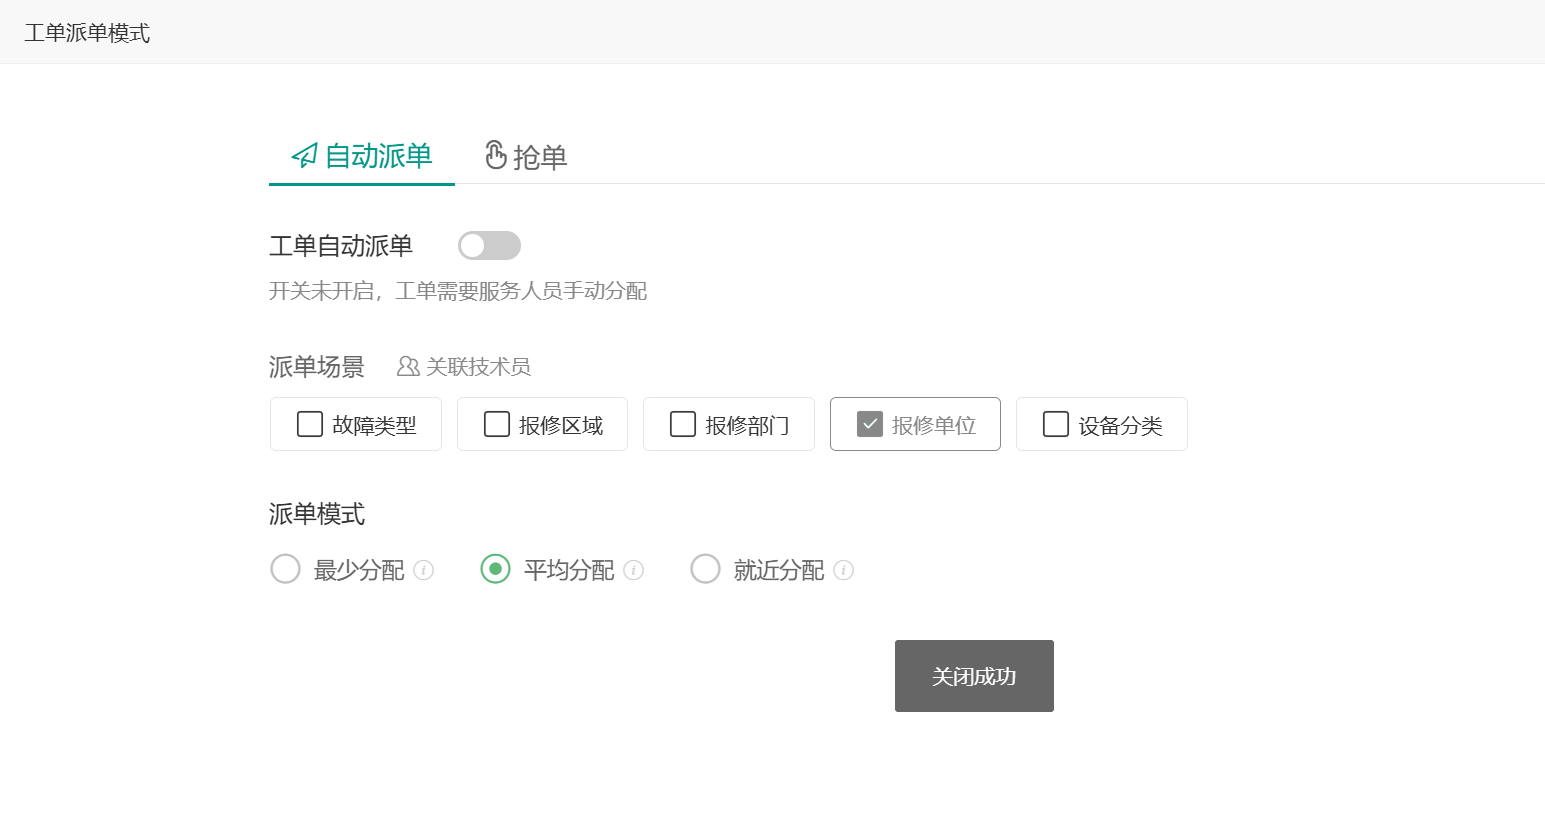Viewport: 1545px width, 819px height.
Task: Click the 工单派单模式 header title
Action: point(87,33)
